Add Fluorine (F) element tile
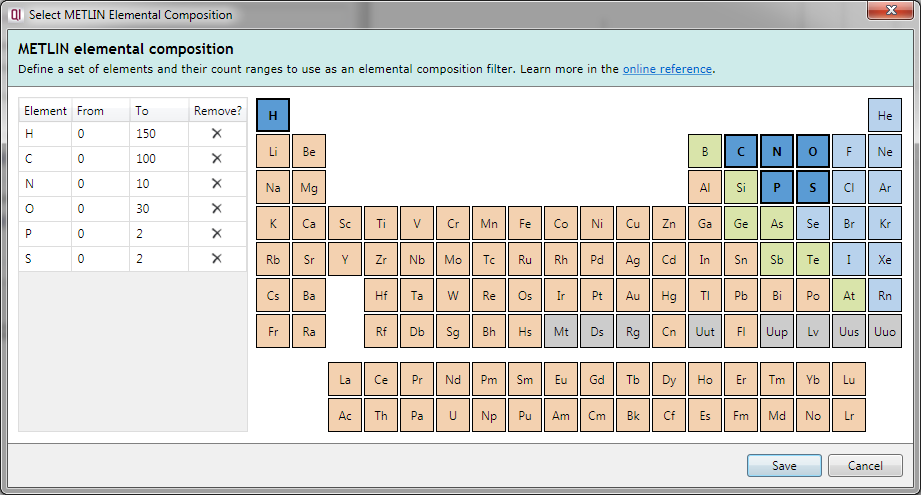Image resolution: width=921 pixels, height=495 pixels. [x=849, y=151]
